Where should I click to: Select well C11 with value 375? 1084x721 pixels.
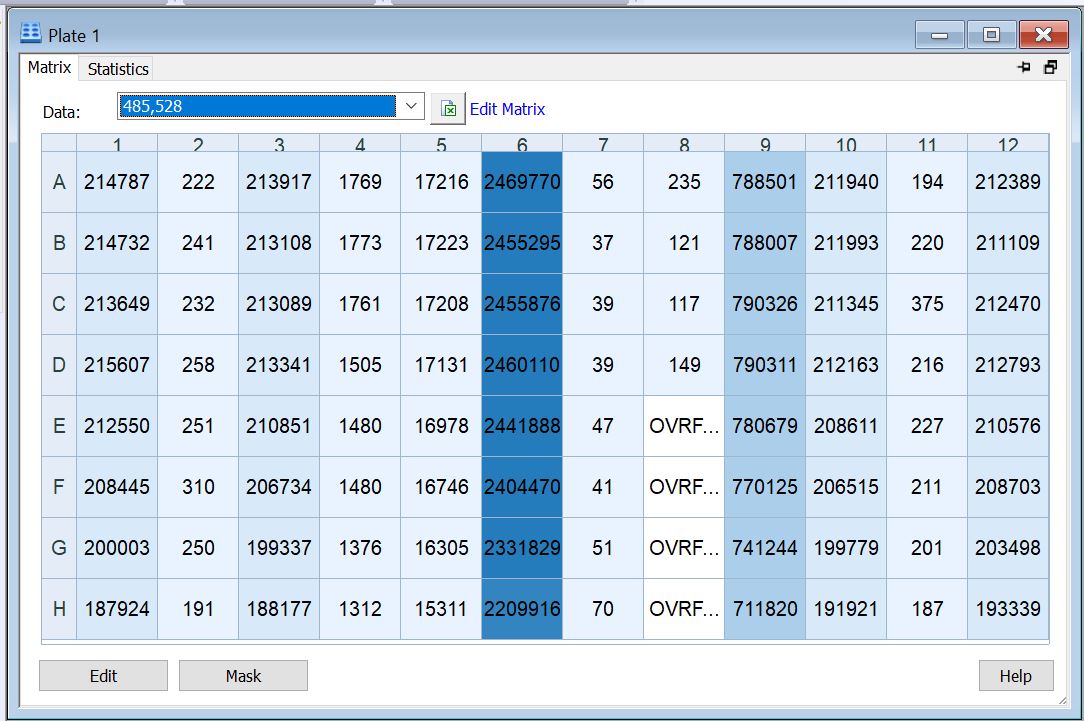927,304
